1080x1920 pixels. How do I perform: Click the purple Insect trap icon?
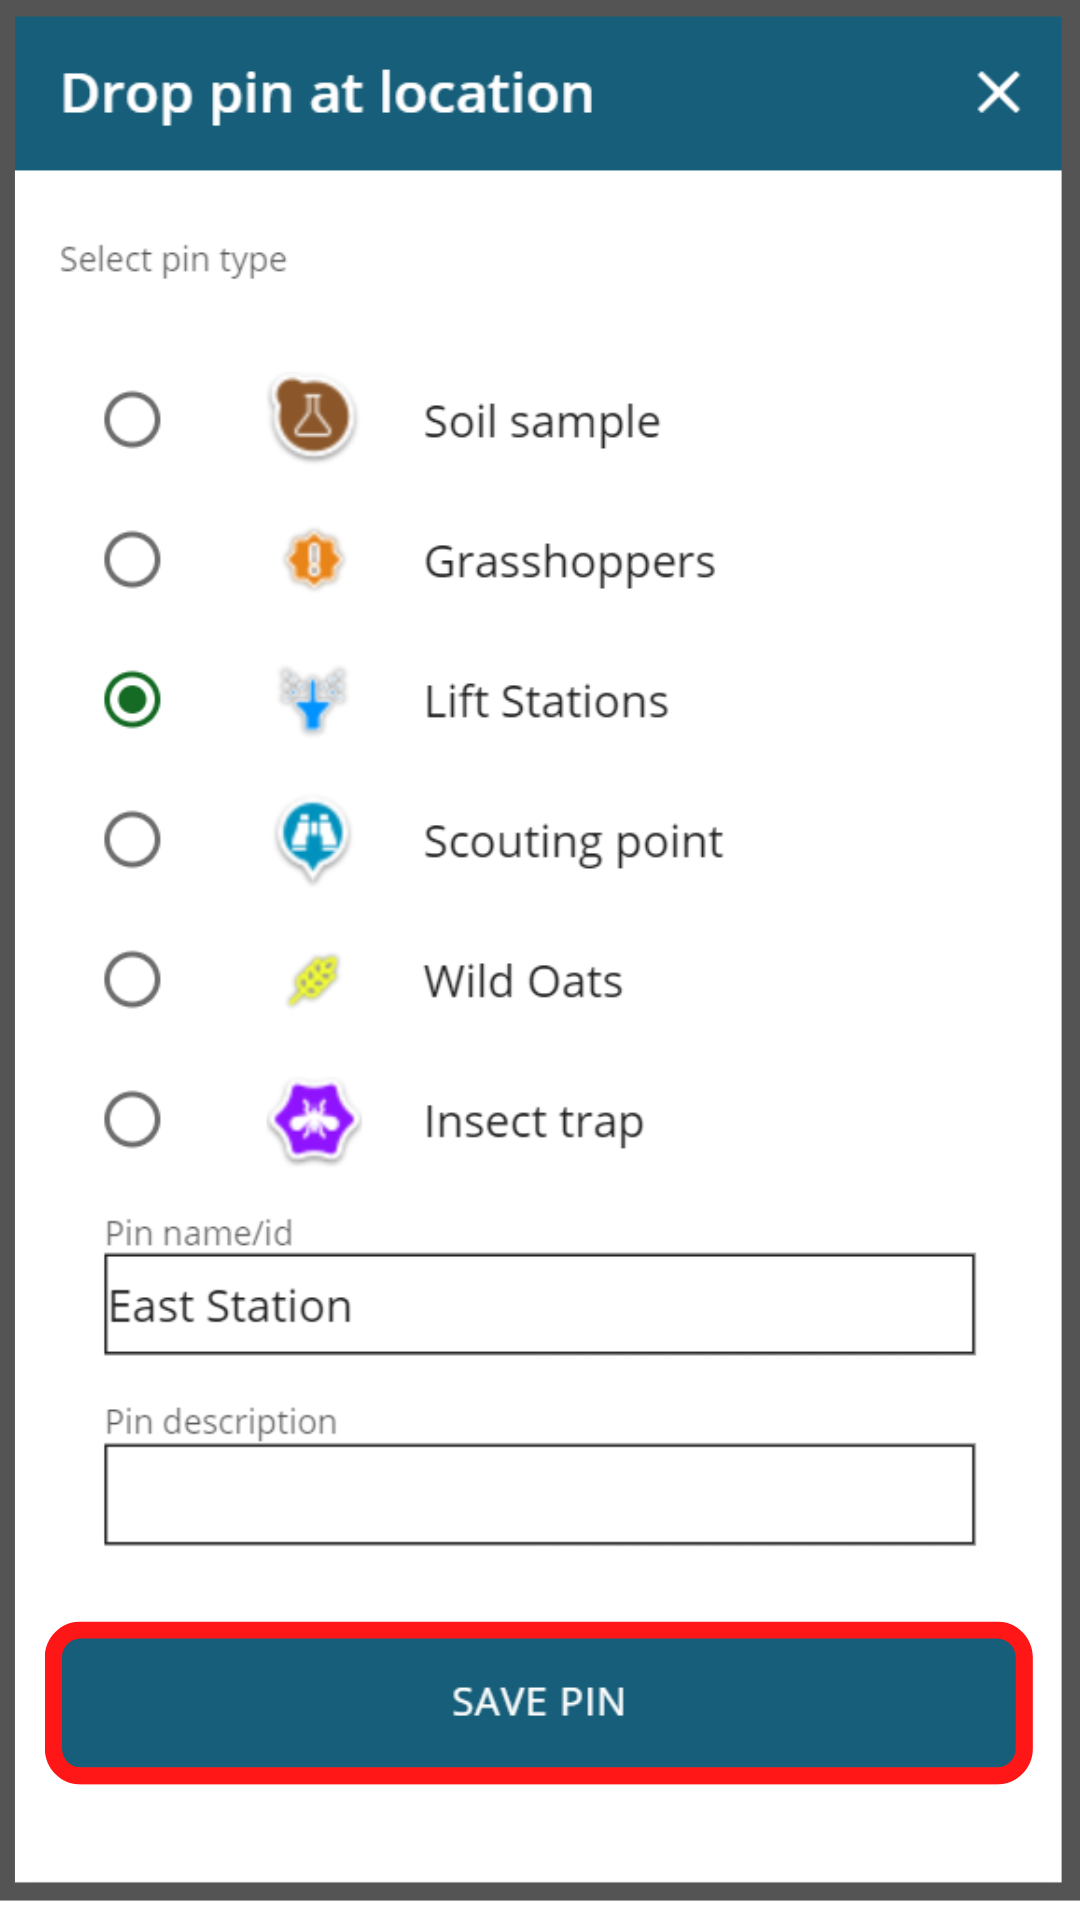312,1120
